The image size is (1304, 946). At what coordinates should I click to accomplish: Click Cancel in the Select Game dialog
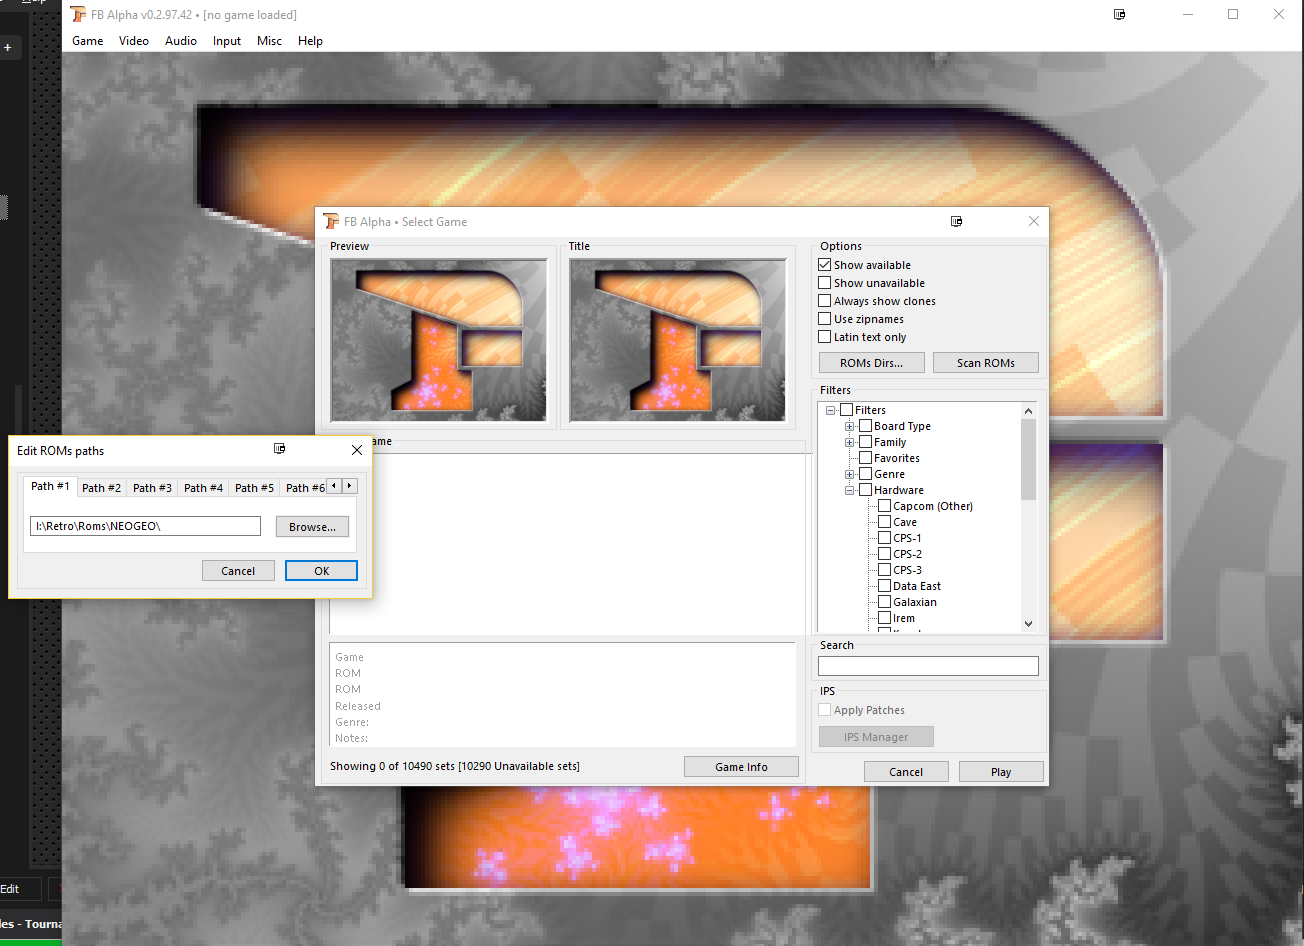click(906, 772)
